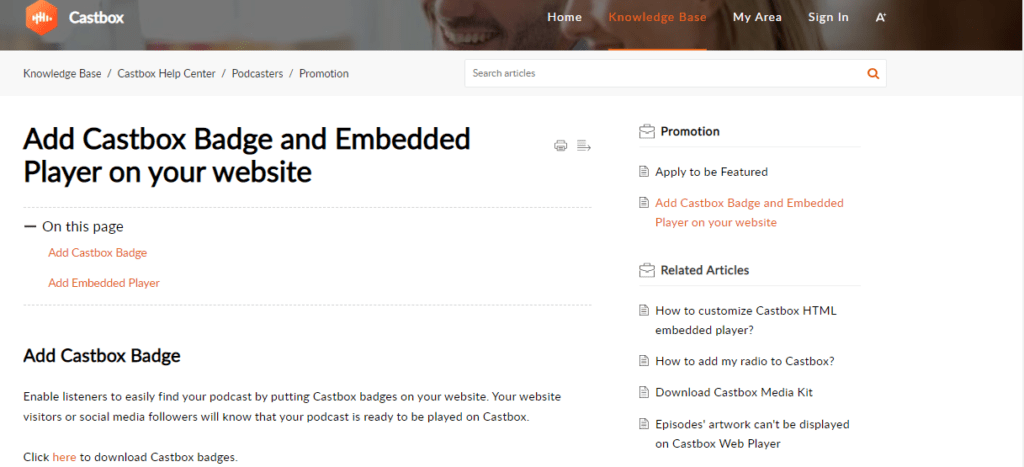
Task: Click the Sign In link
Action: [828, 17]
